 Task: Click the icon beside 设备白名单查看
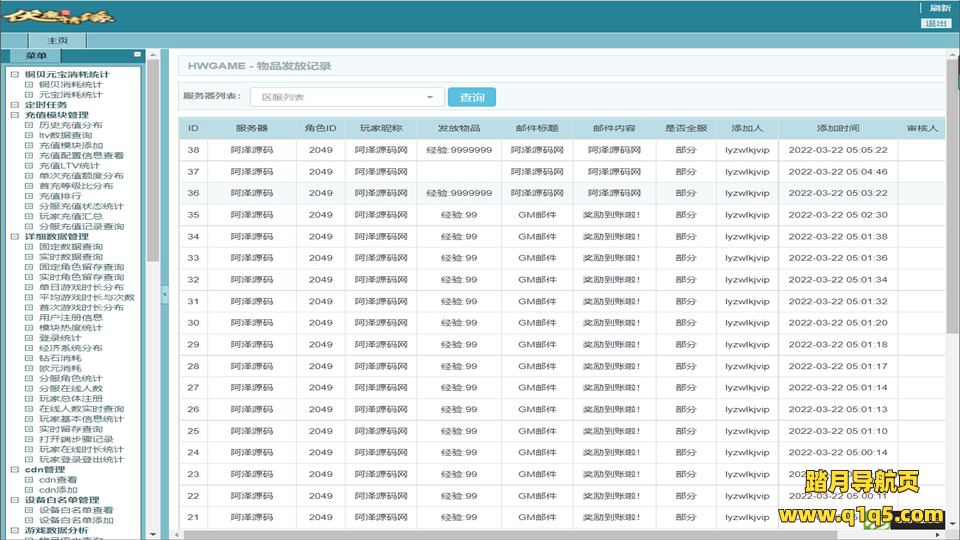tap(29, 510)
